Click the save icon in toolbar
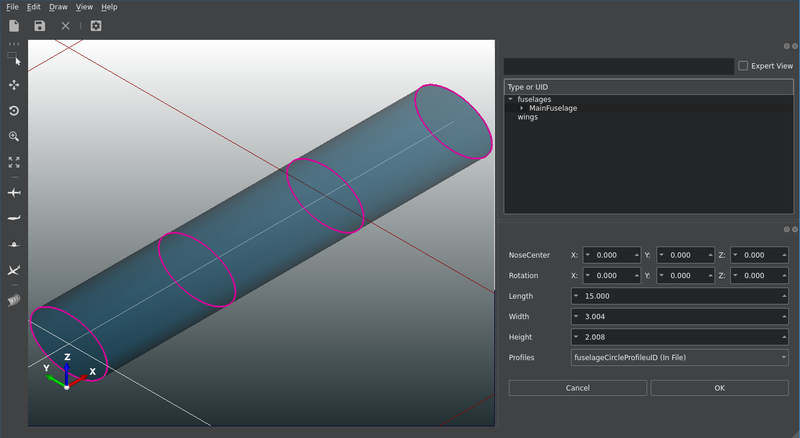 coord(39,26)
